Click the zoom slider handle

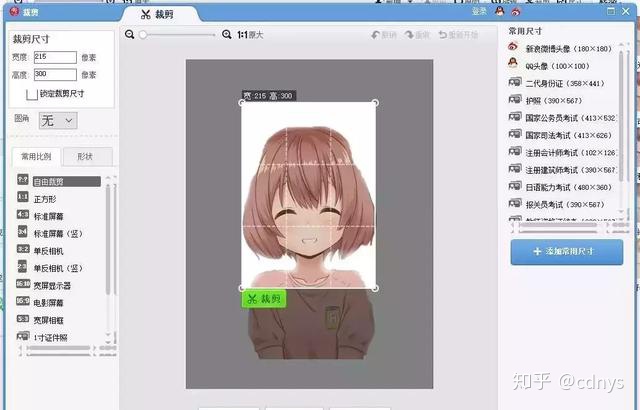pos(143,35)
